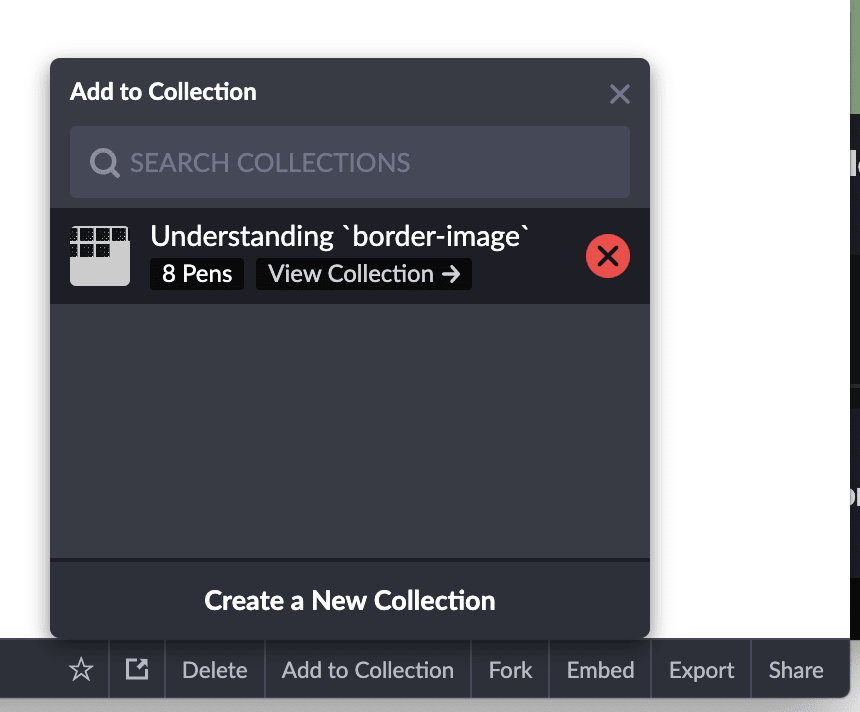Click Add to Collection in footer bar
Image resolution: width=860 pixels, height=712 pixels.
(367, 670)
